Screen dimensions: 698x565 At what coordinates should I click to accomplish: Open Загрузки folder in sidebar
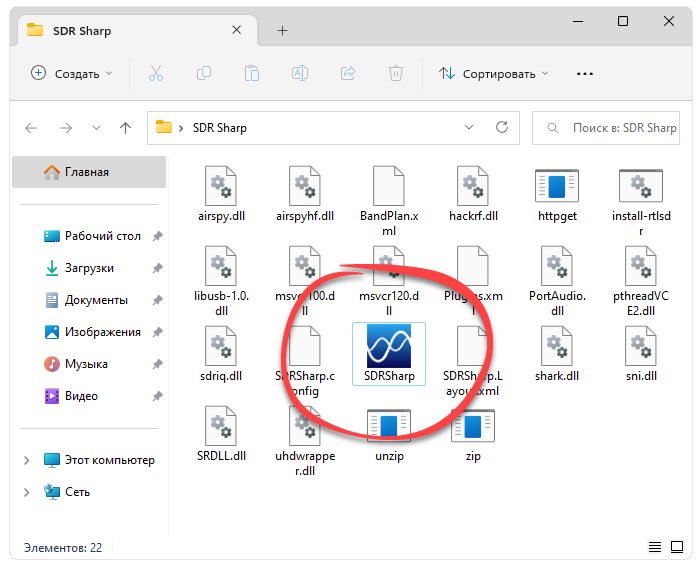coord(89,268)
